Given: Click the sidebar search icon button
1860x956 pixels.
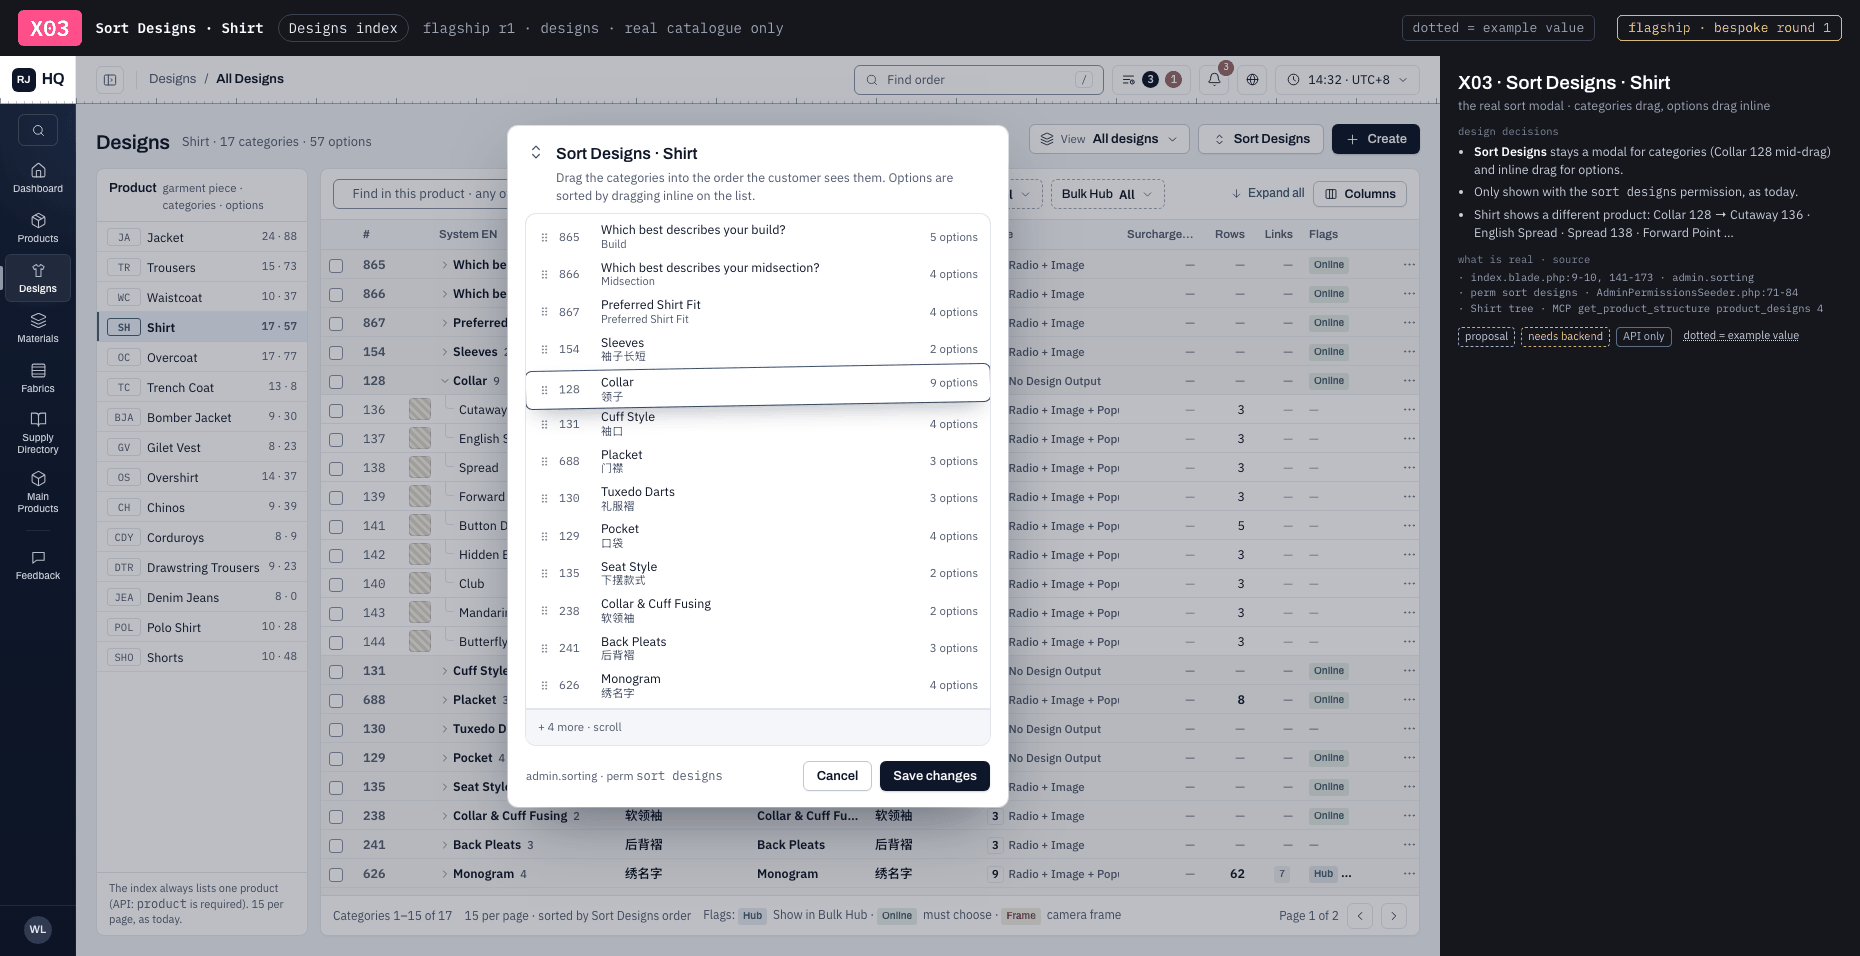Looking at the screenshot, I should [x=38, y=130].
